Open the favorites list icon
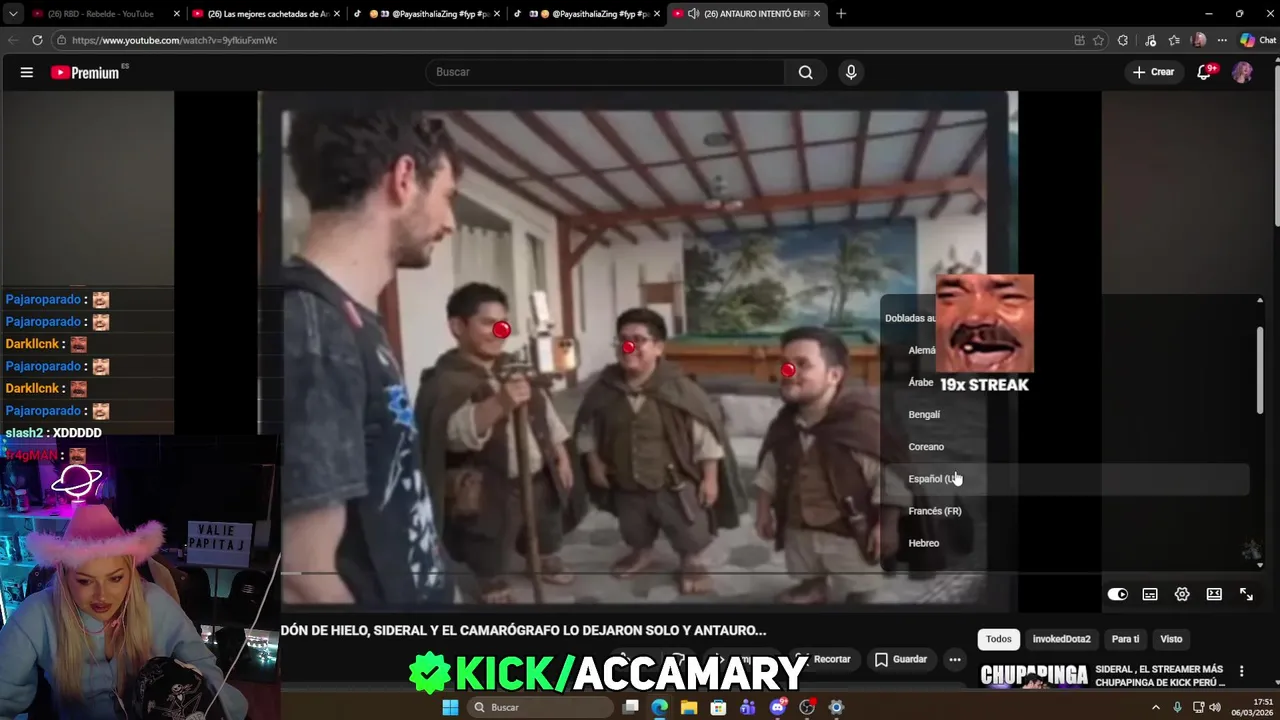The image size is (1280, 720). coord(1174,40)
